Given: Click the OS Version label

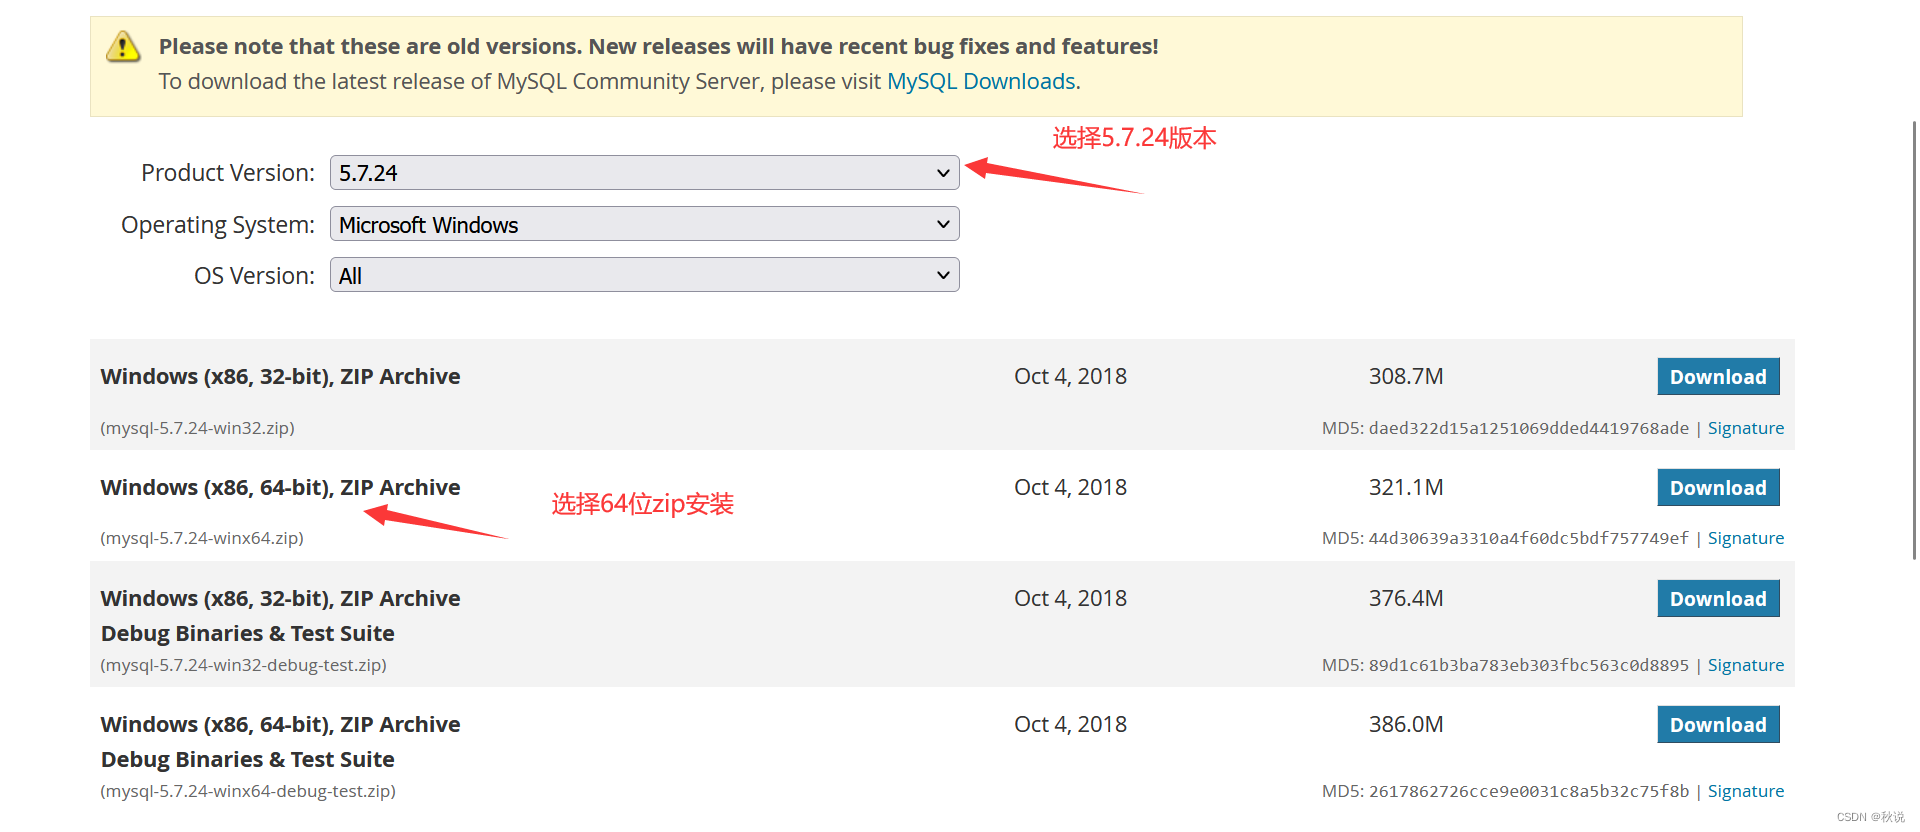Looking at the screenshot, I should pyautogui.click(x=255, y=276).
